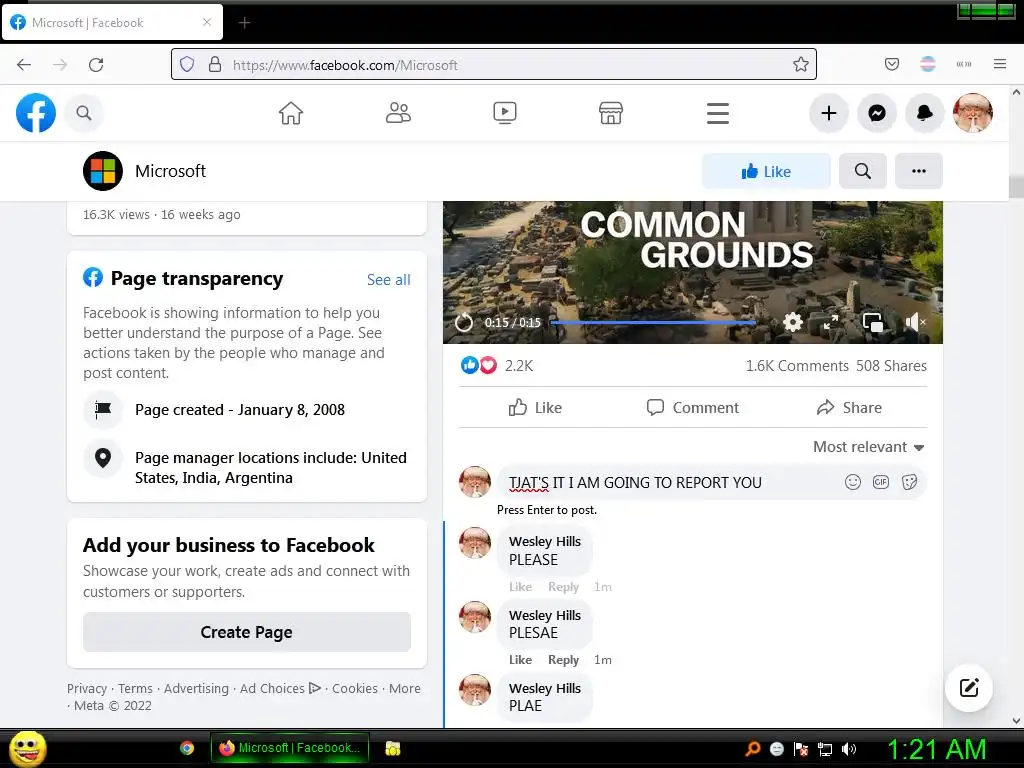The height and width of the screenshot is (768, 1024).
Task: Bookmark this page with star icon
Action: coord(801,64)
